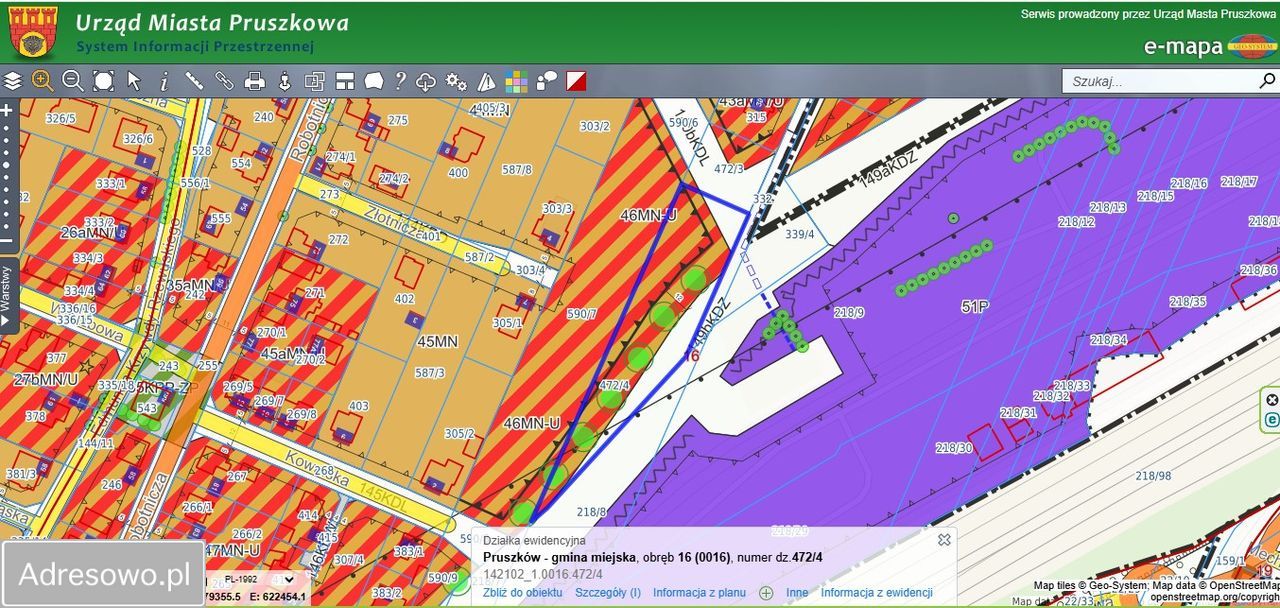
Task: Click the printer icon to print map
Action: [x=255, y=81]
